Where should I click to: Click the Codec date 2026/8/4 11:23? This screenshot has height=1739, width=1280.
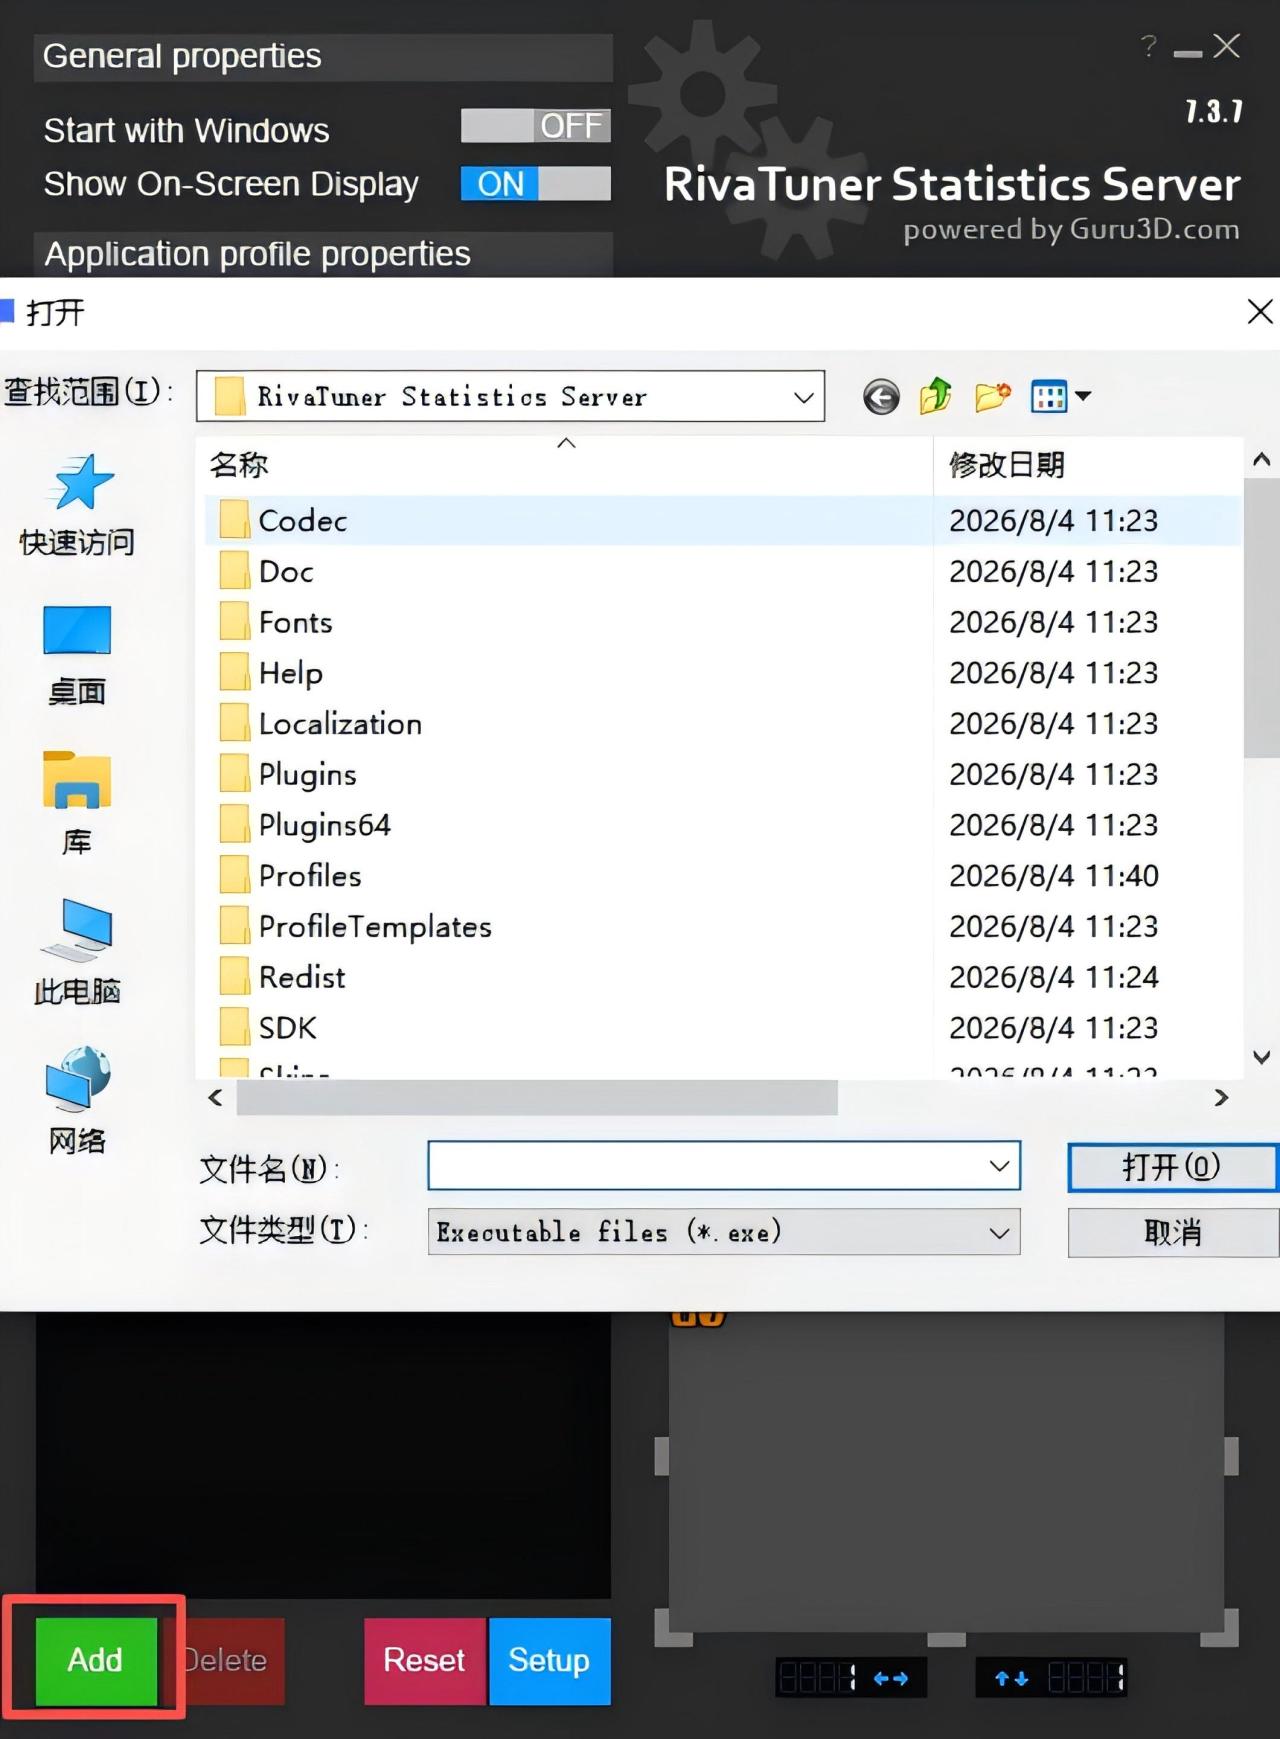tap(1053, 520)
